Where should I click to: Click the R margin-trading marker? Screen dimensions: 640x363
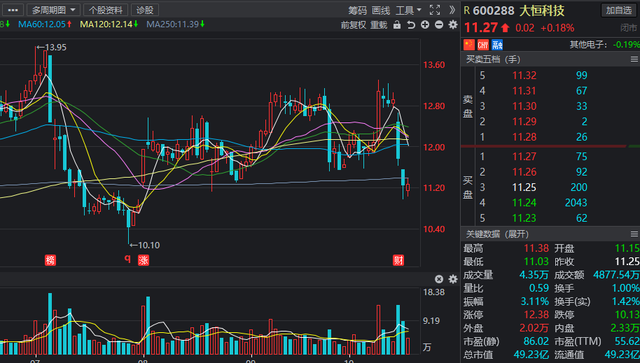pyautogui.click(x=467, y=11)
